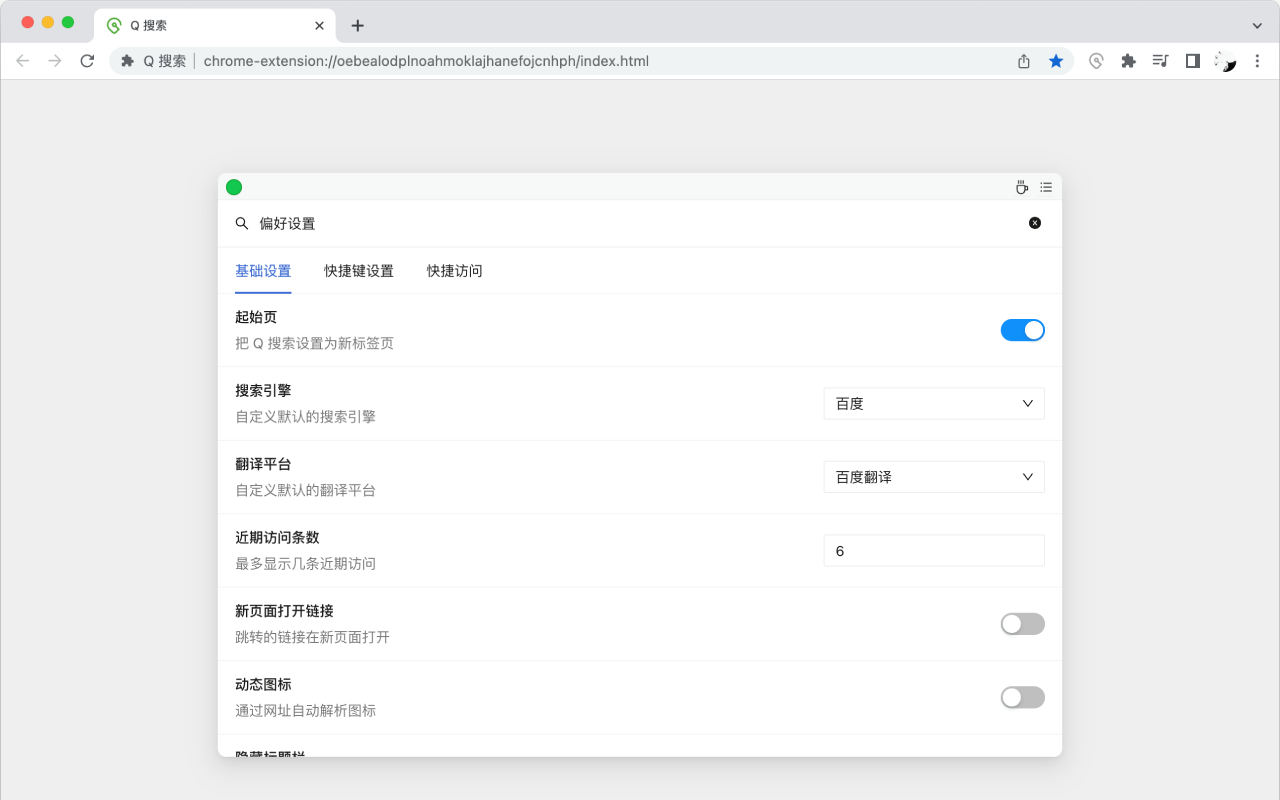
Task: Select the Q 搜索 browser tab
Action: [x=216, y=26]
